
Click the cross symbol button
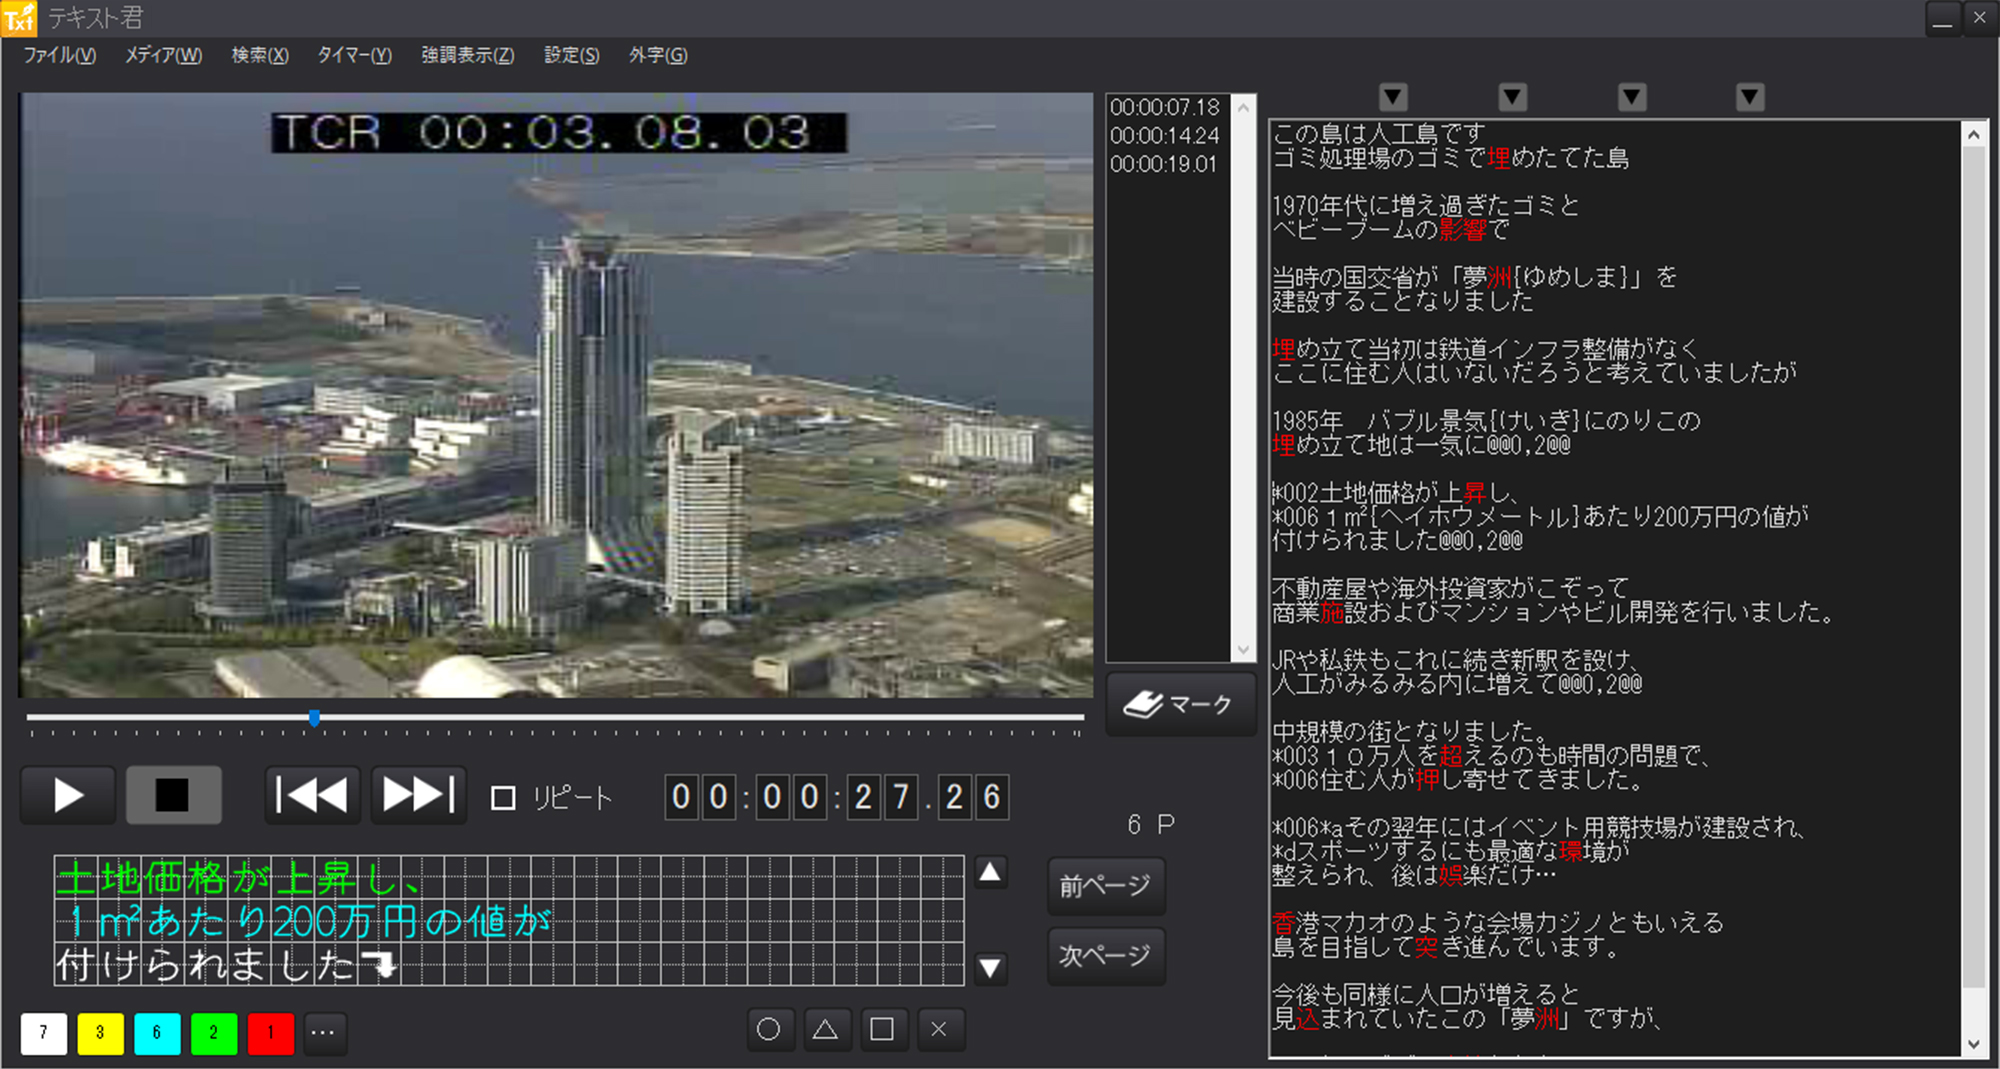939,1029
